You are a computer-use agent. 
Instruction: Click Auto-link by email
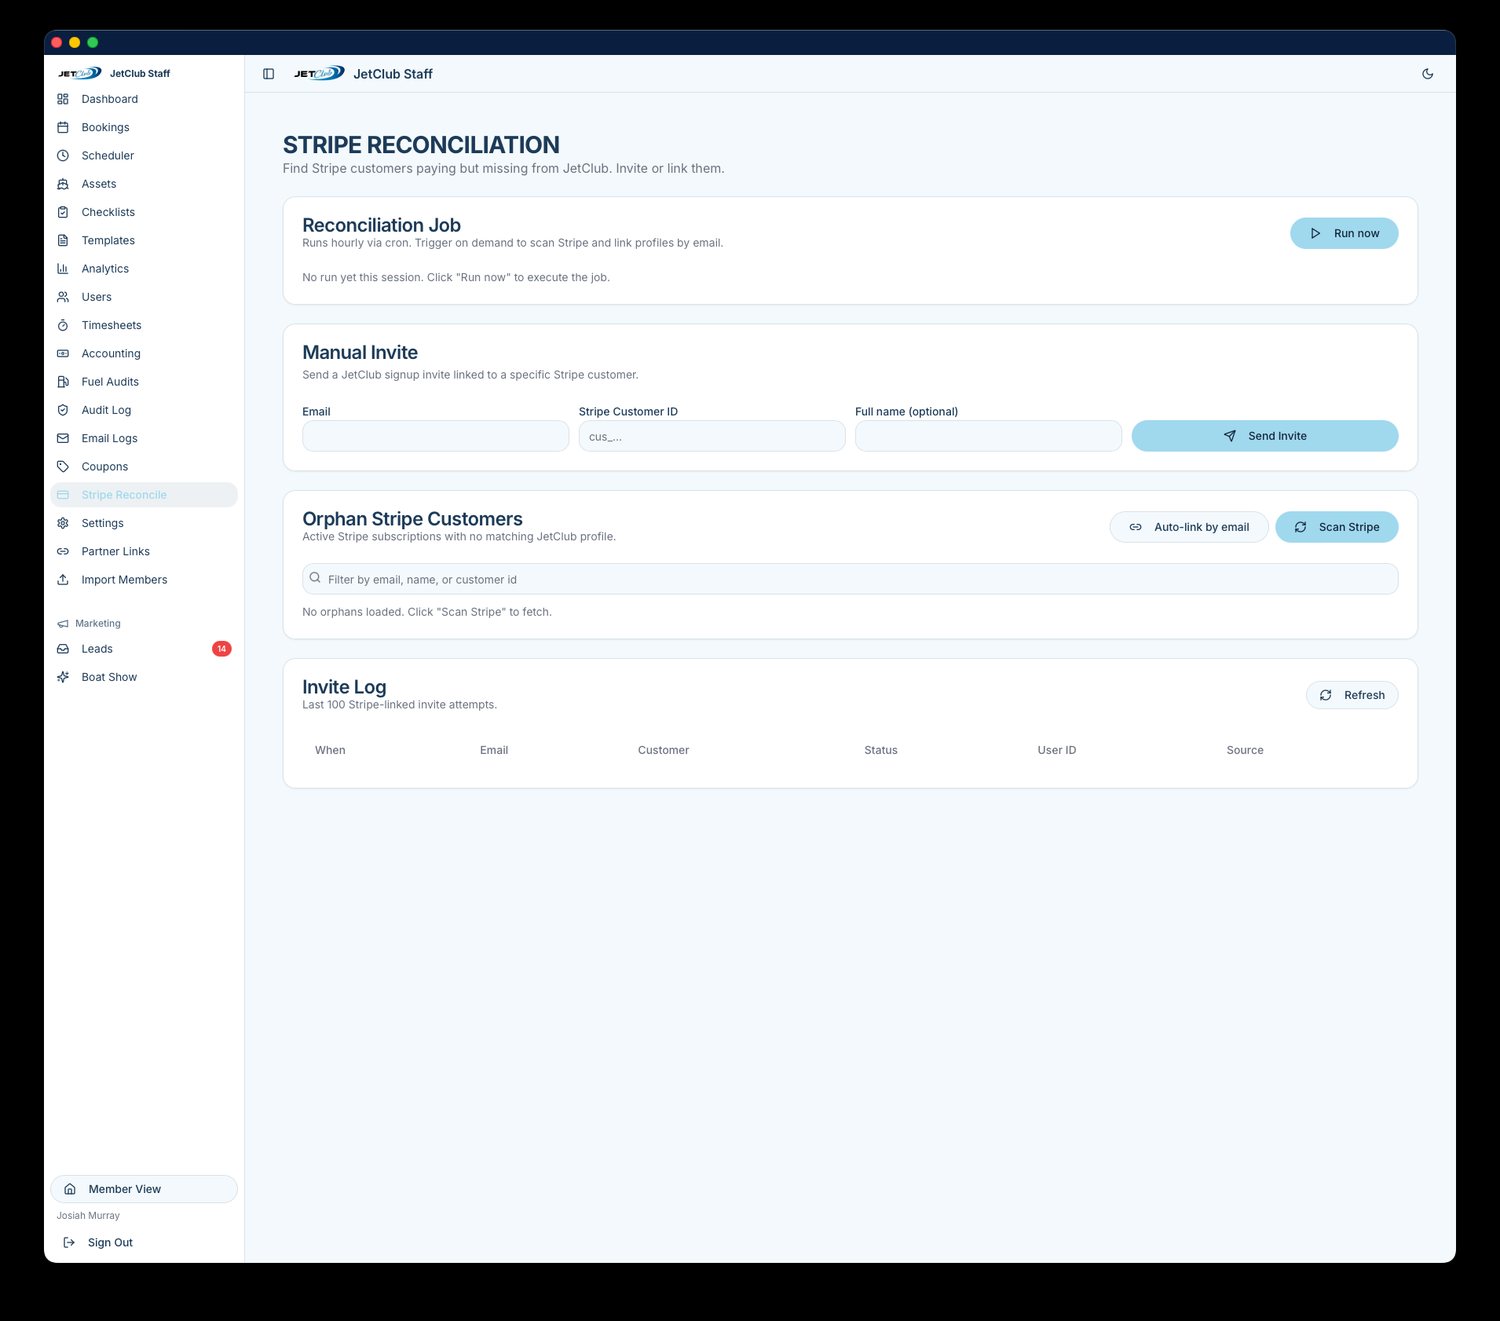coord(1189,527)
